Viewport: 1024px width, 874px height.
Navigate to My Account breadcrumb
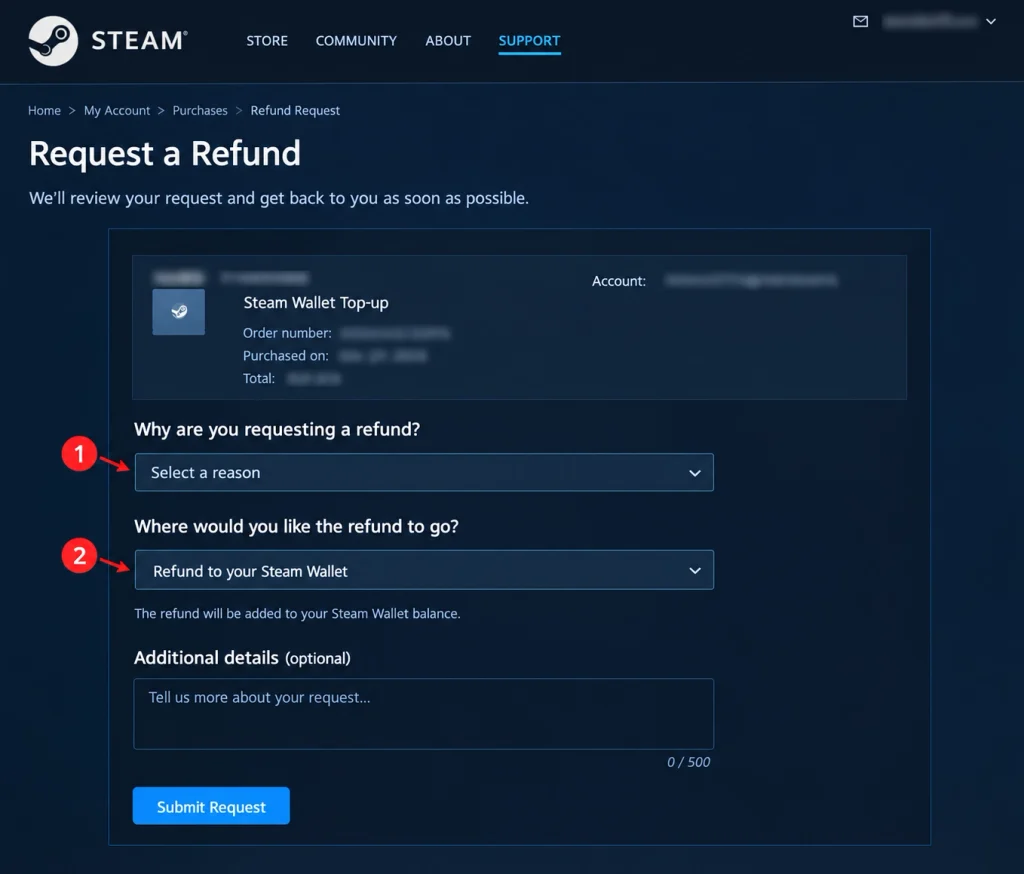point(117,110)
